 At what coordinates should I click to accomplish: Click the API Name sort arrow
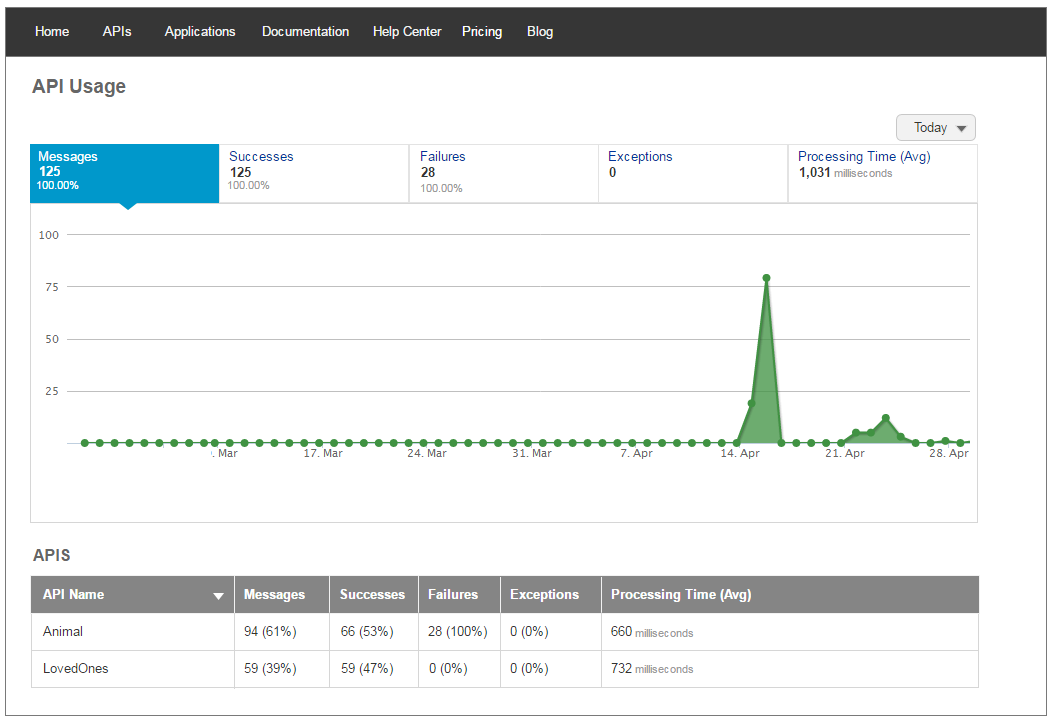point(218,596)
